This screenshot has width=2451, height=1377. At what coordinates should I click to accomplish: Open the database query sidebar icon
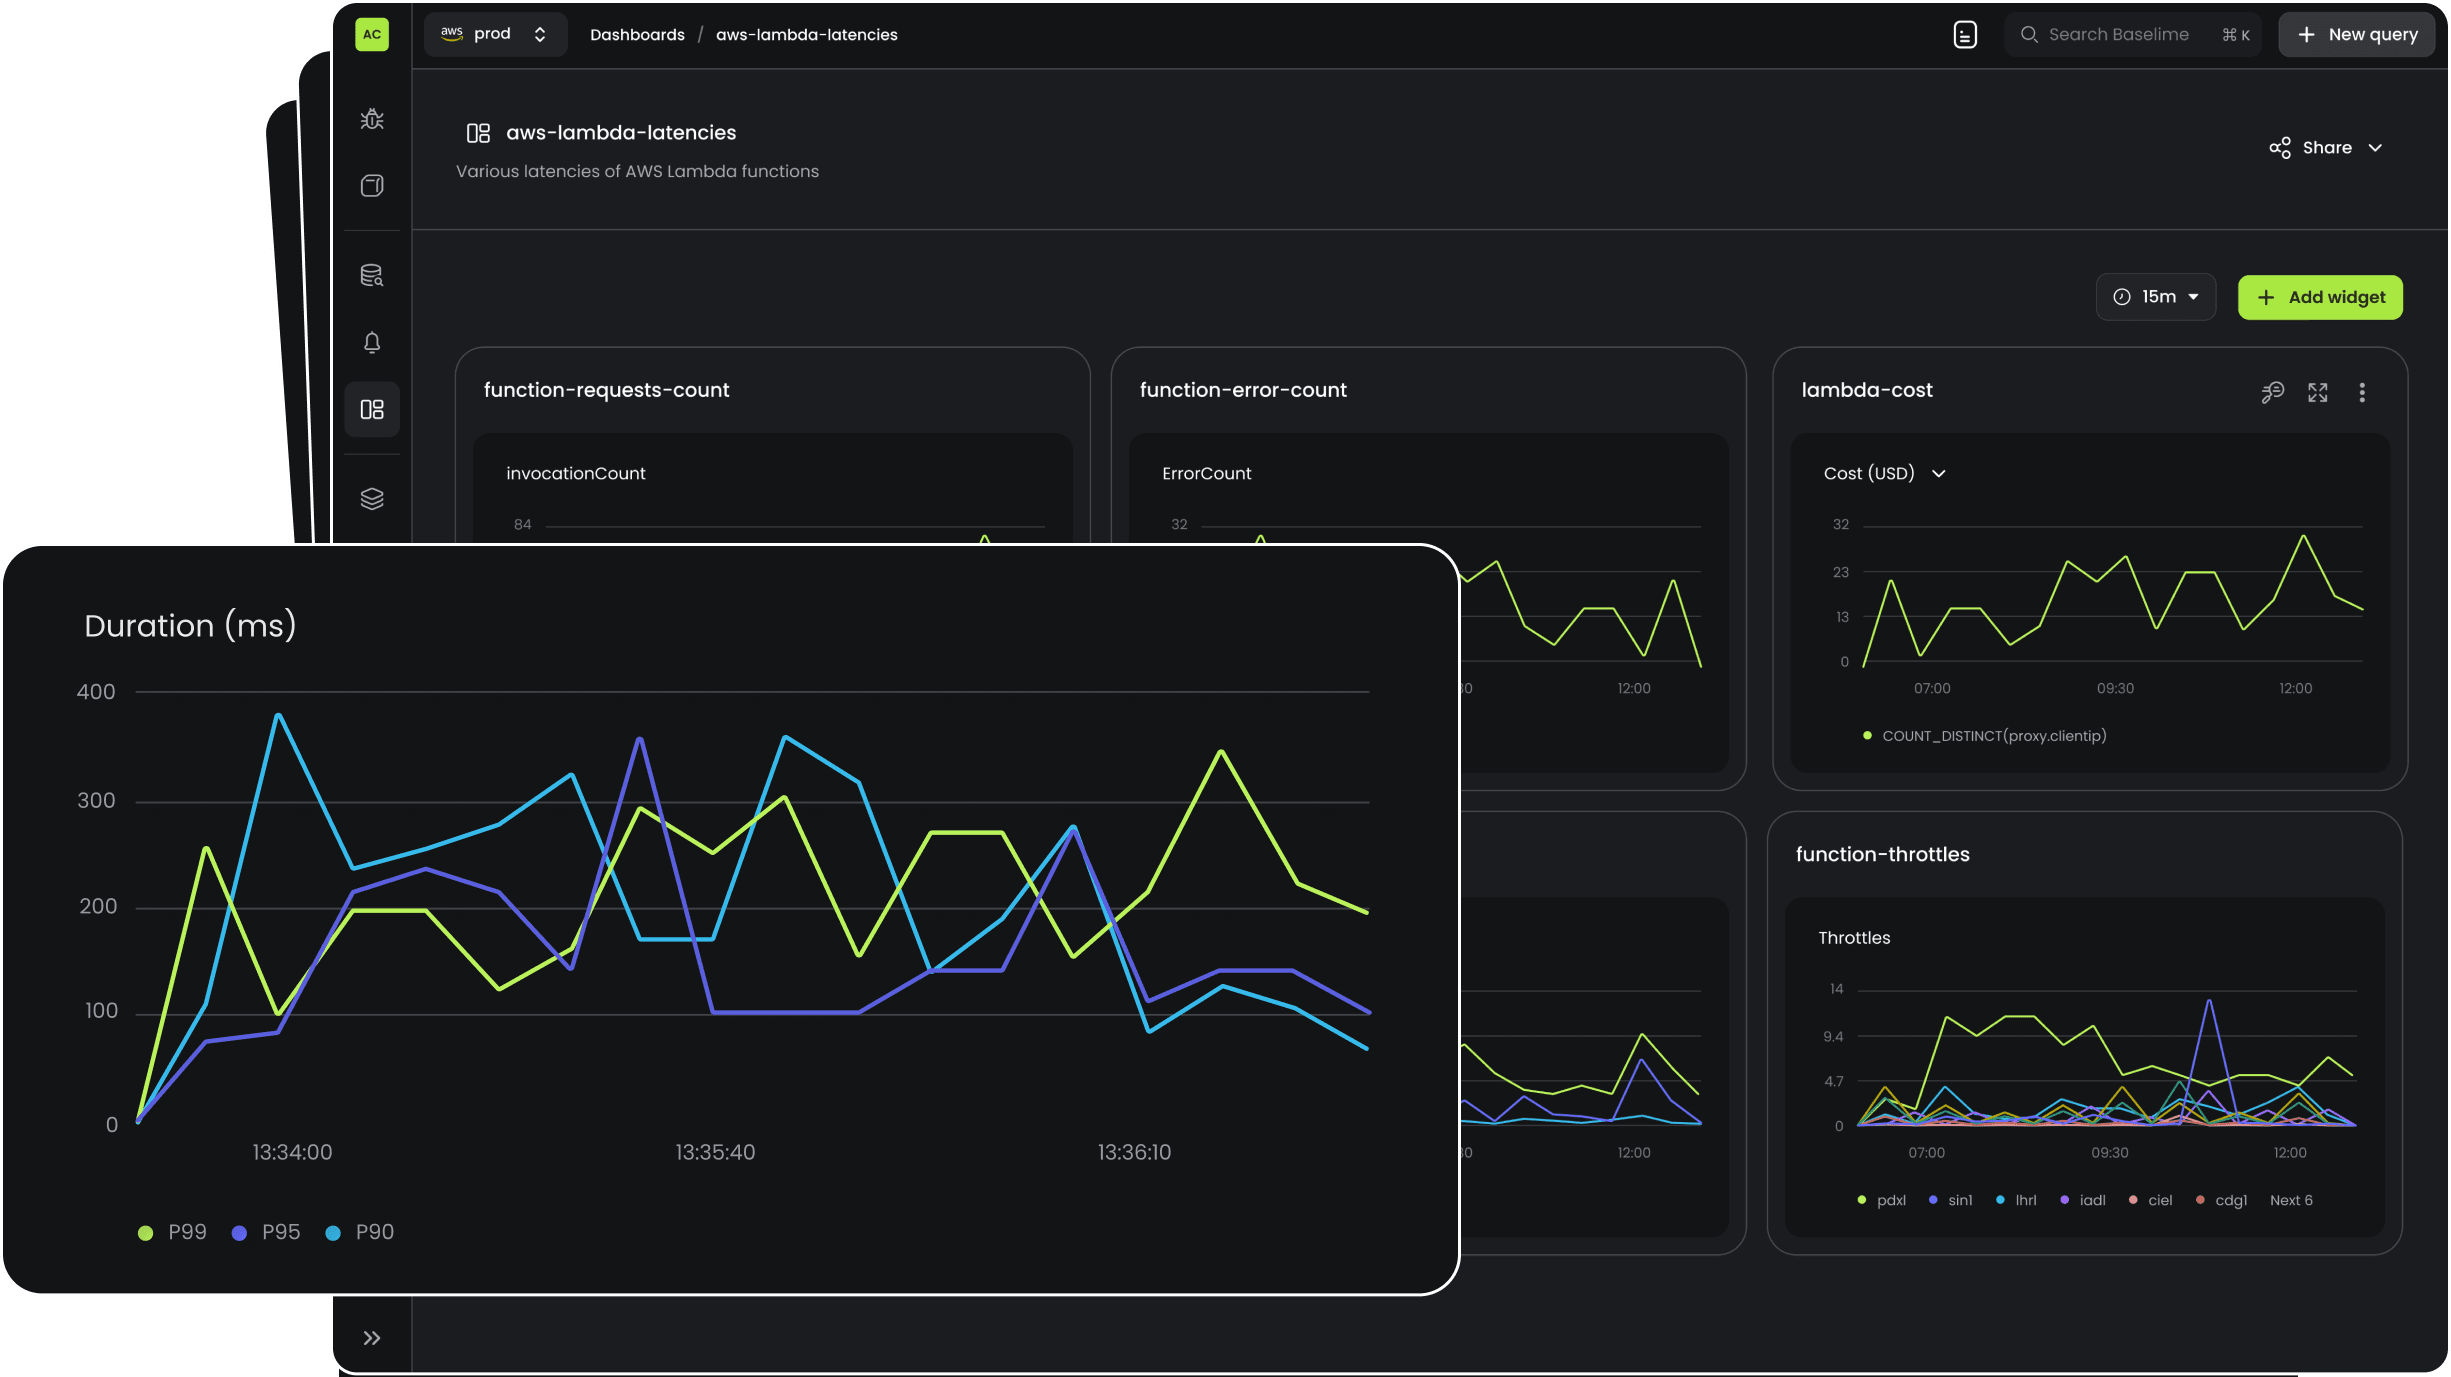[372, 275]
